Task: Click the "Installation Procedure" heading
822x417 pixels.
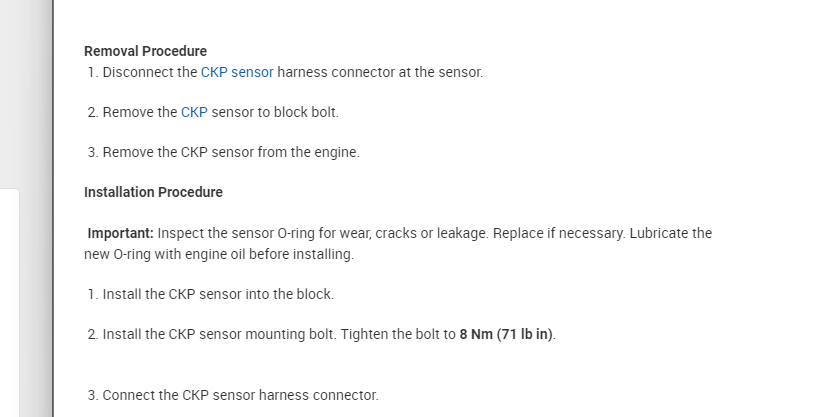Action: [153, 192]
